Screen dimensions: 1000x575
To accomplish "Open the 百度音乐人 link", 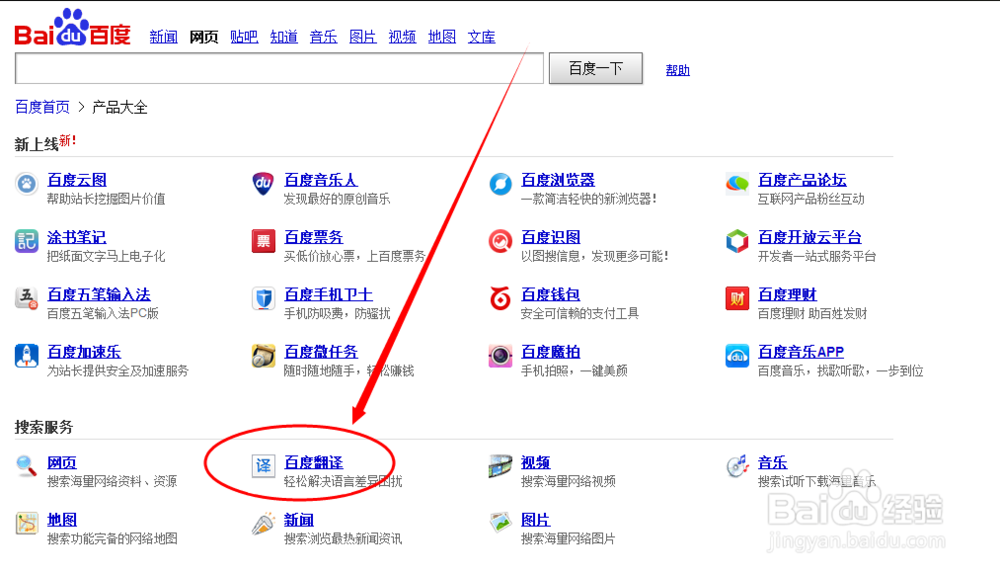I will [x=321, y=180].
